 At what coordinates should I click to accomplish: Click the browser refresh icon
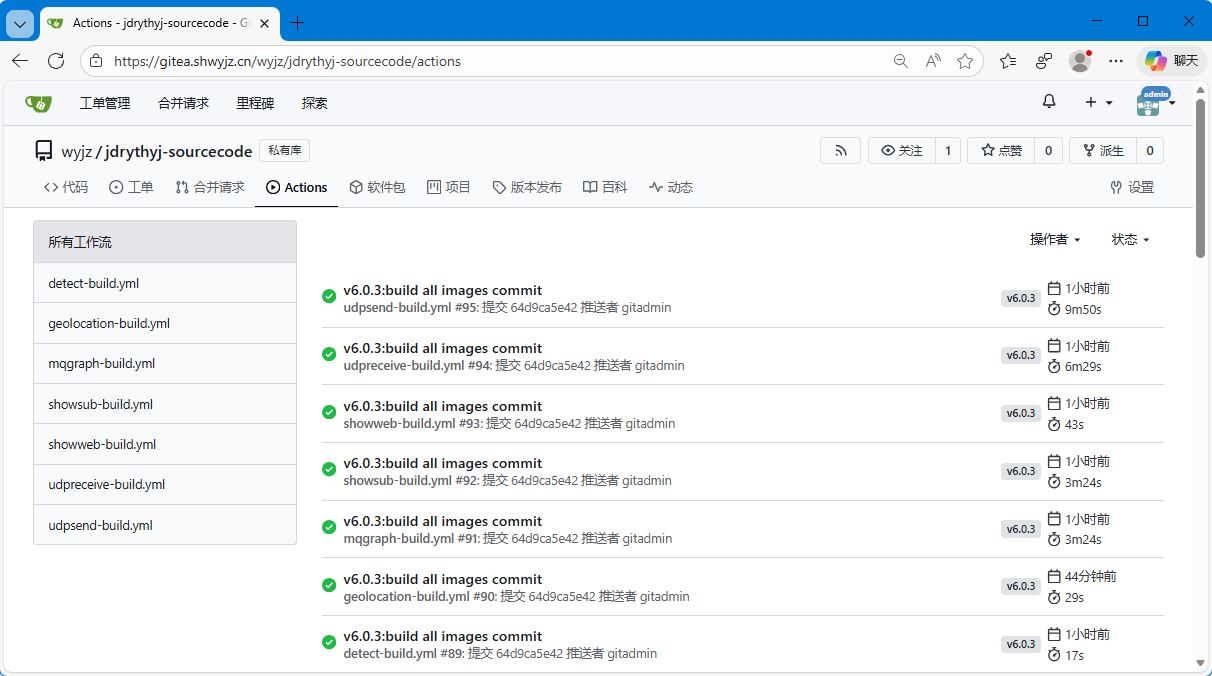[x=56, y=61]
